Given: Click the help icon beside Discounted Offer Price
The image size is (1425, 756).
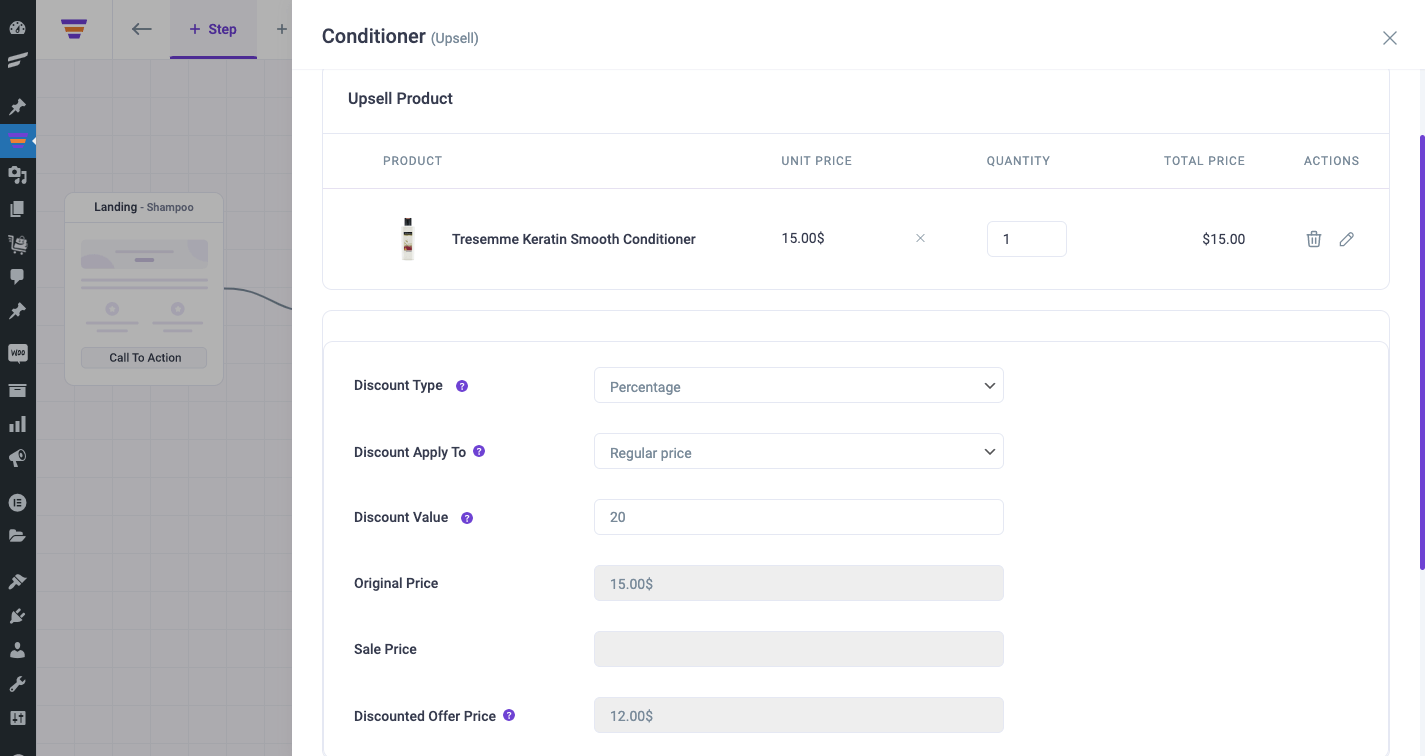Looking at the screenshot, I should [x=509, y=716].
